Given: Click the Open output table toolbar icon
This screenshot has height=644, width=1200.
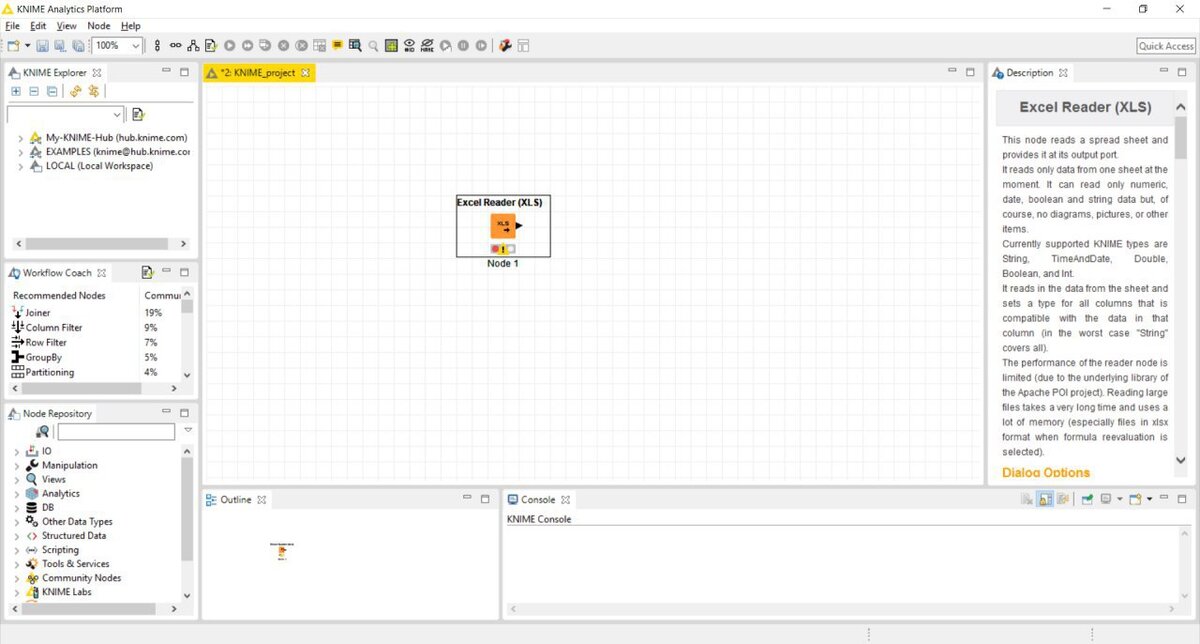Looking at the screenshot, I should [355, 45].
